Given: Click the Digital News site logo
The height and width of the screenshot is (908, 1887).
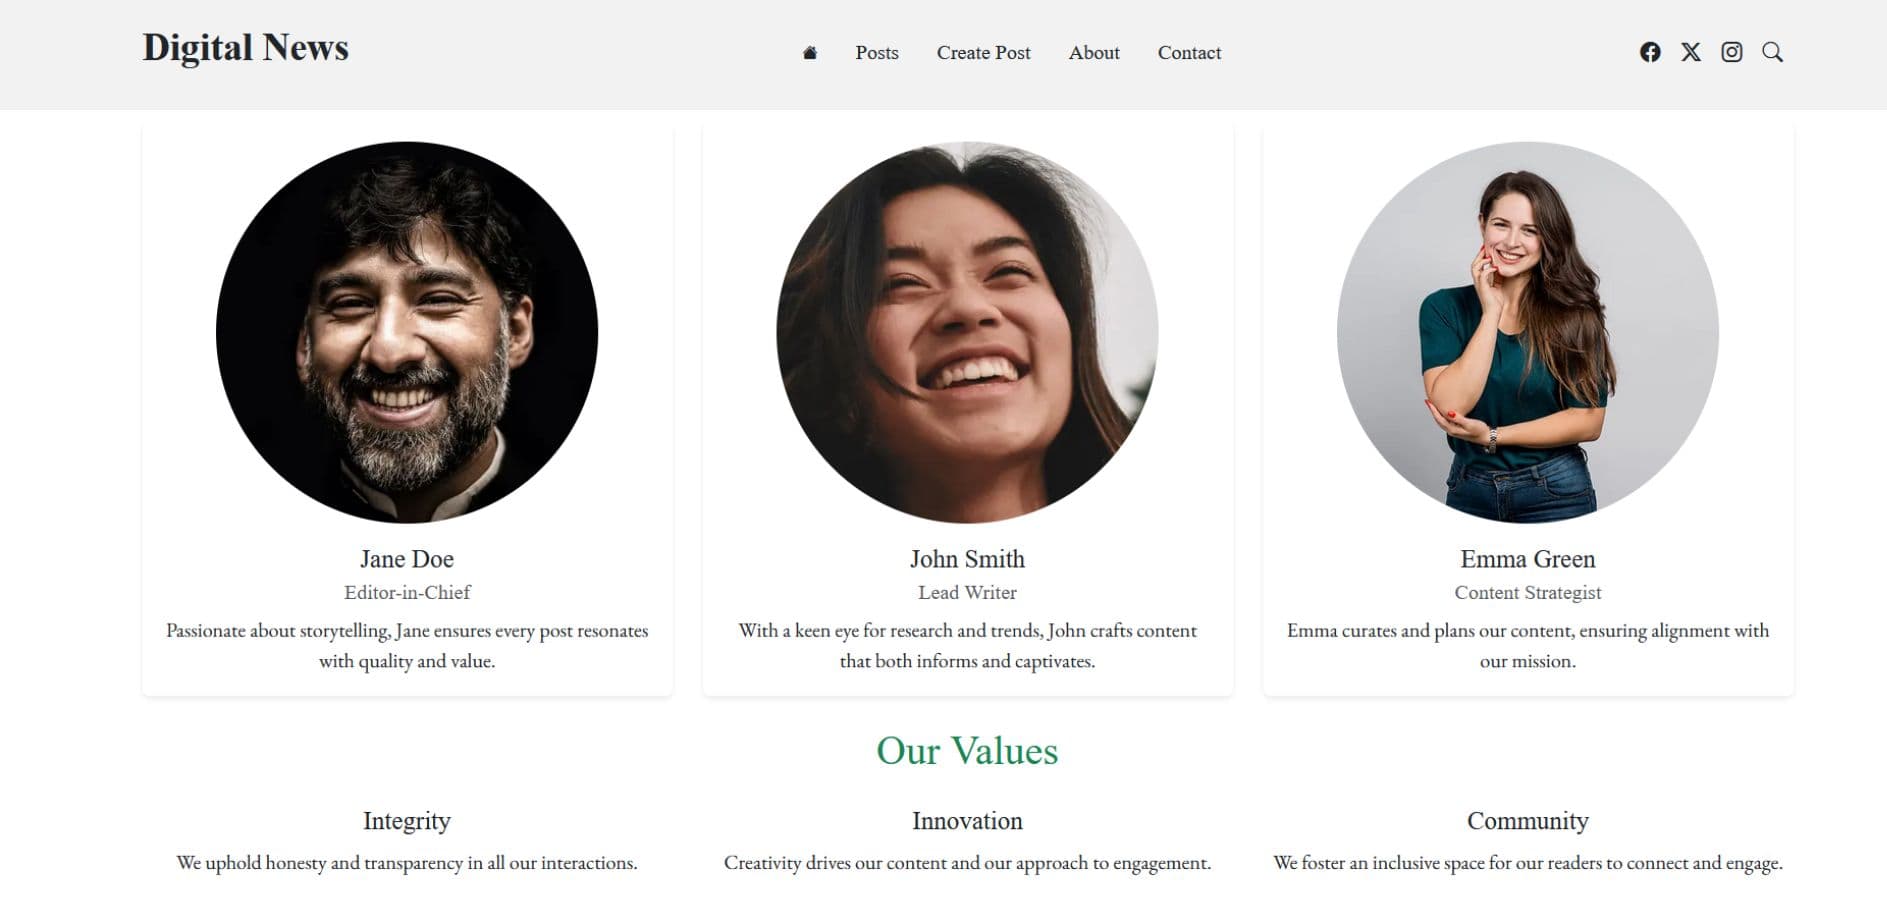Looking at the screenshot, I should coord(245,48).
